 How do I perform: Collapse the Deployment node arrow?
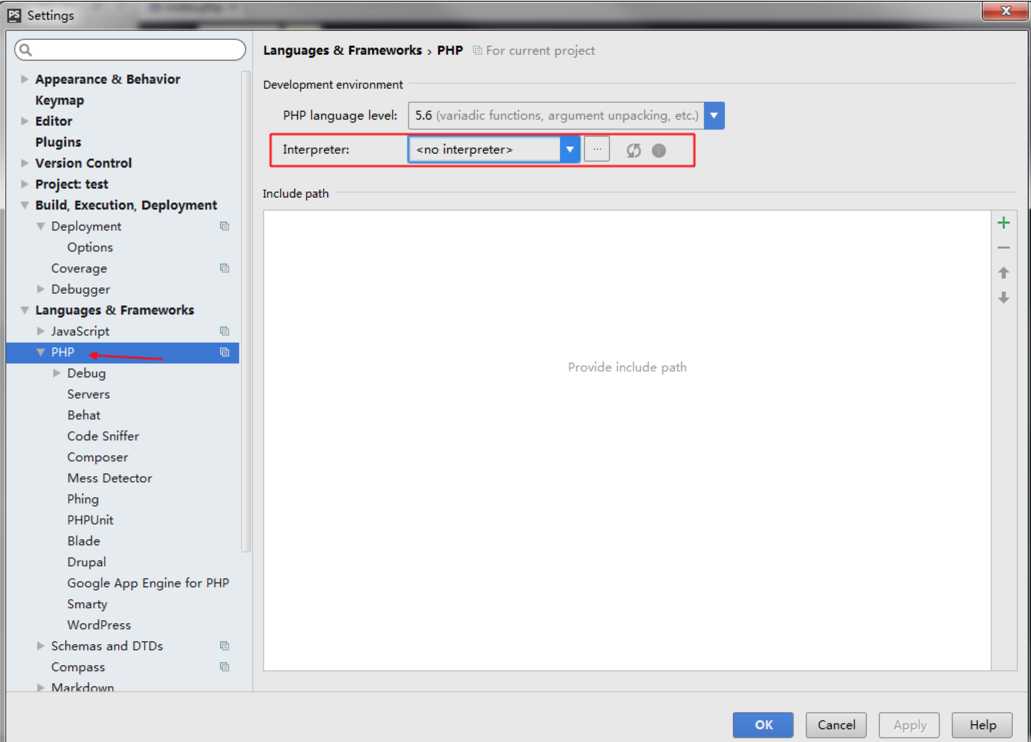click(41, 226)
